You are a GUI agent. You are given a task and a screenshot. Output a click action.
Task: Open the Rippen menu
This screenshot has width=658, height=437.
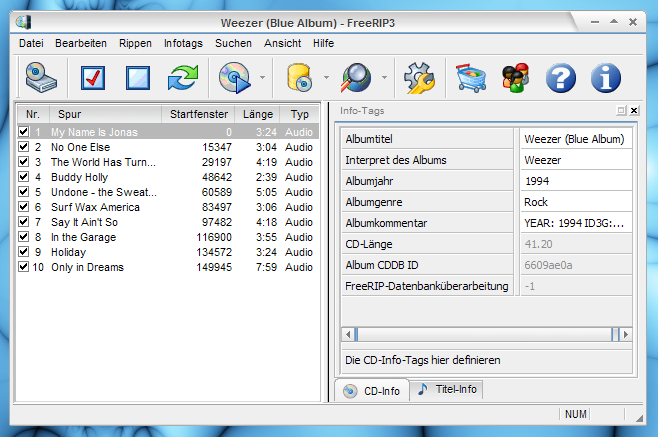click(135, 43)
